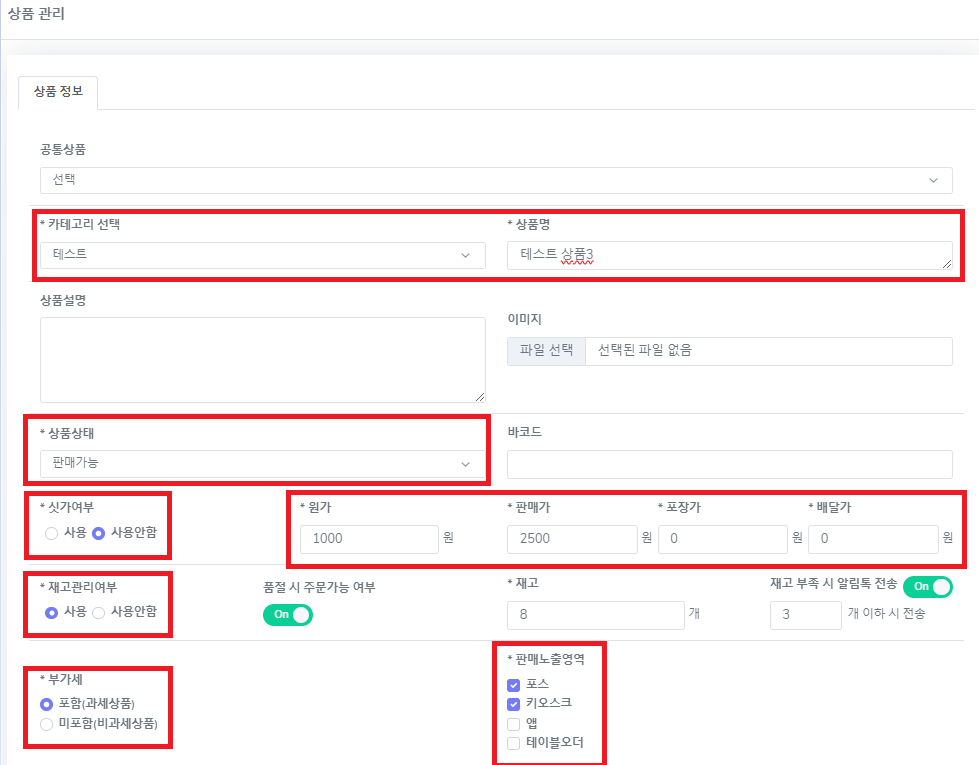This screenshot has height=765, width=979.
Task: Select 재고관리여부 사용안함 radio option
Action: pos(99,612)
